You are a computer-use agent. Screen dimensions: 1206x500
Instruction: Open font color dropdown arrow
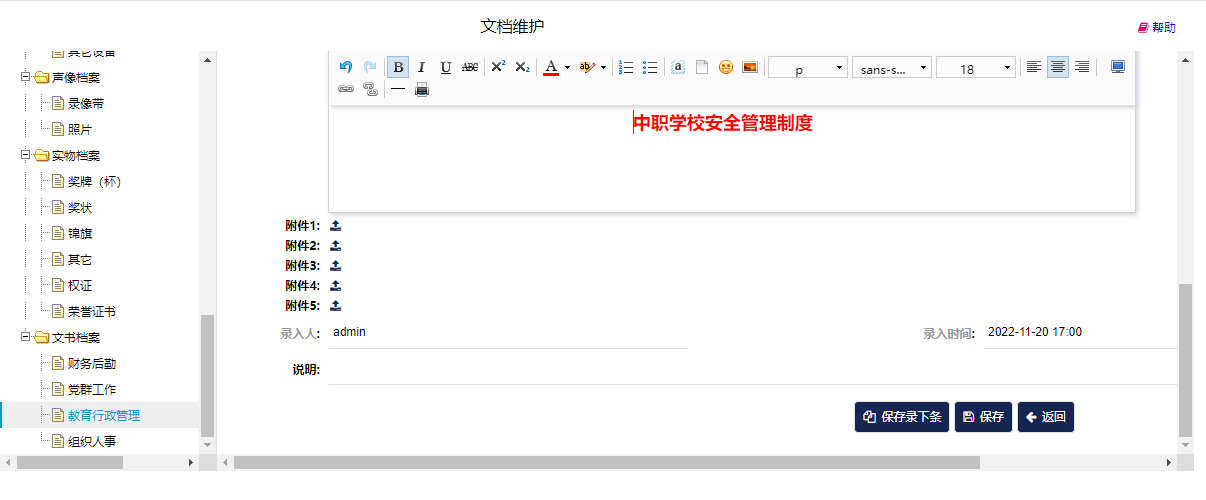567,67
